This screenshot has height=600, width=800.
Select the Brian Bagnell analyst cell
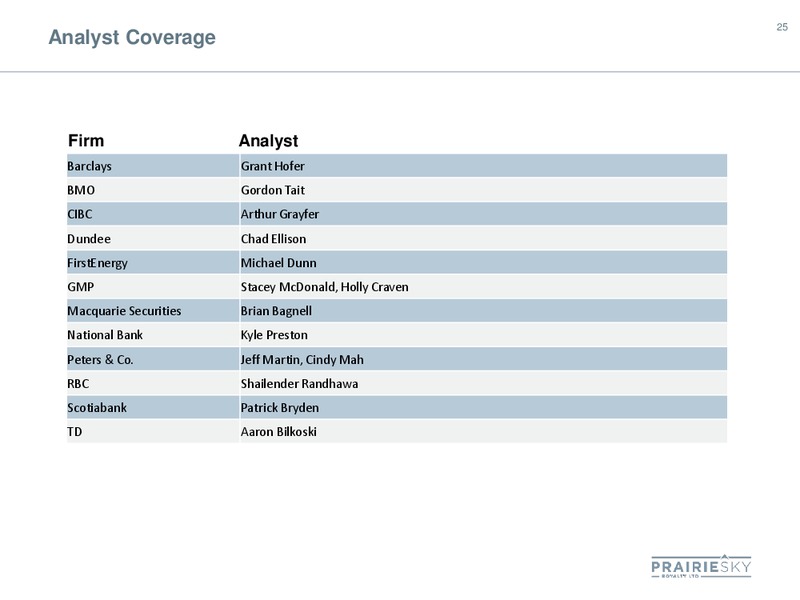pos(483,311)
